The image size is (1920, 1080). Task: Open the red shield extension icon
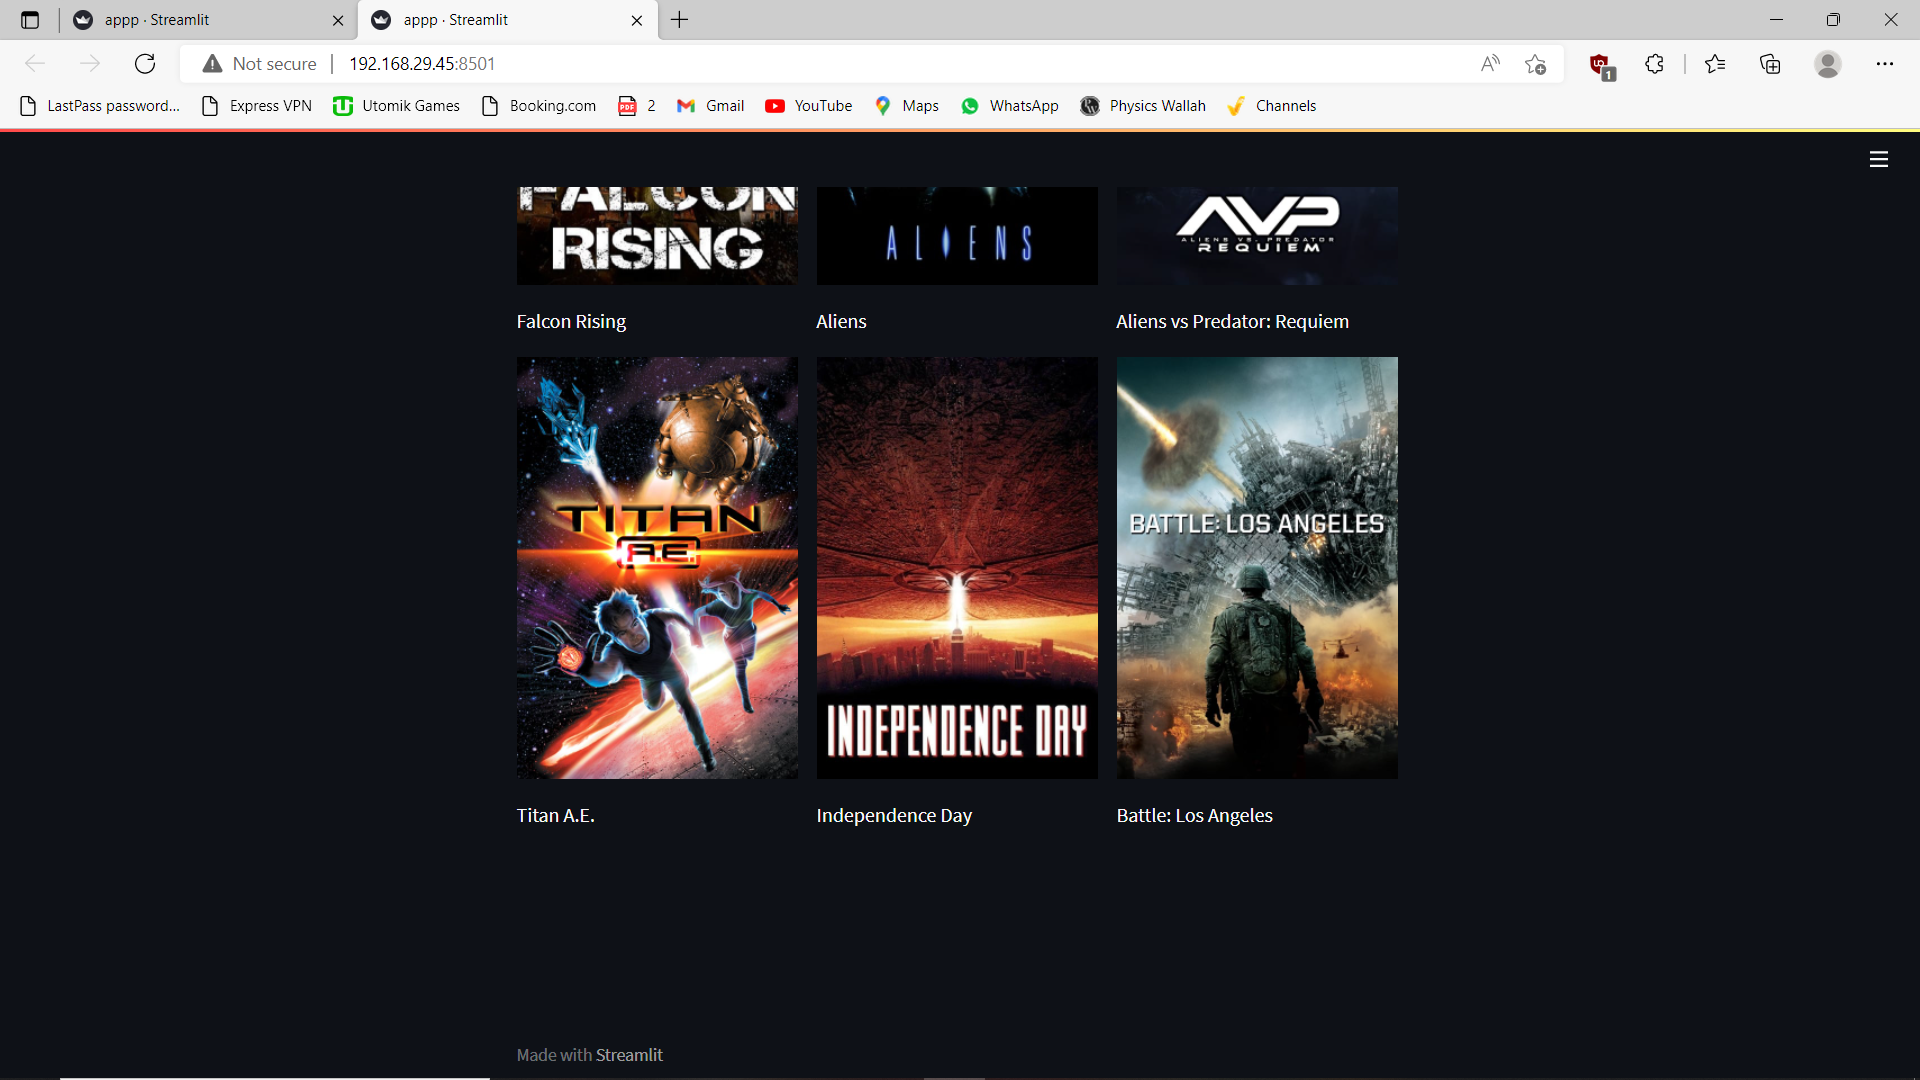[1600, 65]
